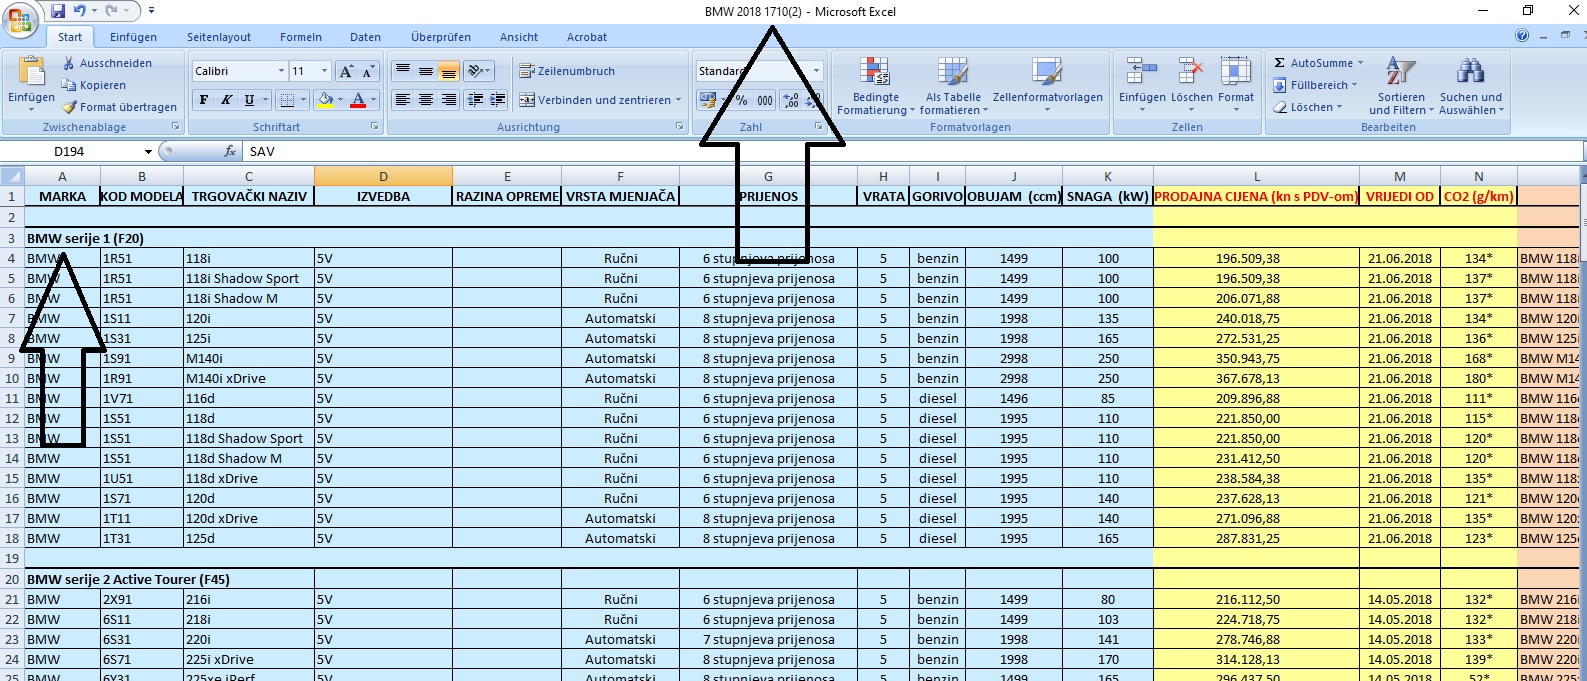Toggle middle vertical alignment
Screen dimensions: 1587x681
[x=426, y=71]
